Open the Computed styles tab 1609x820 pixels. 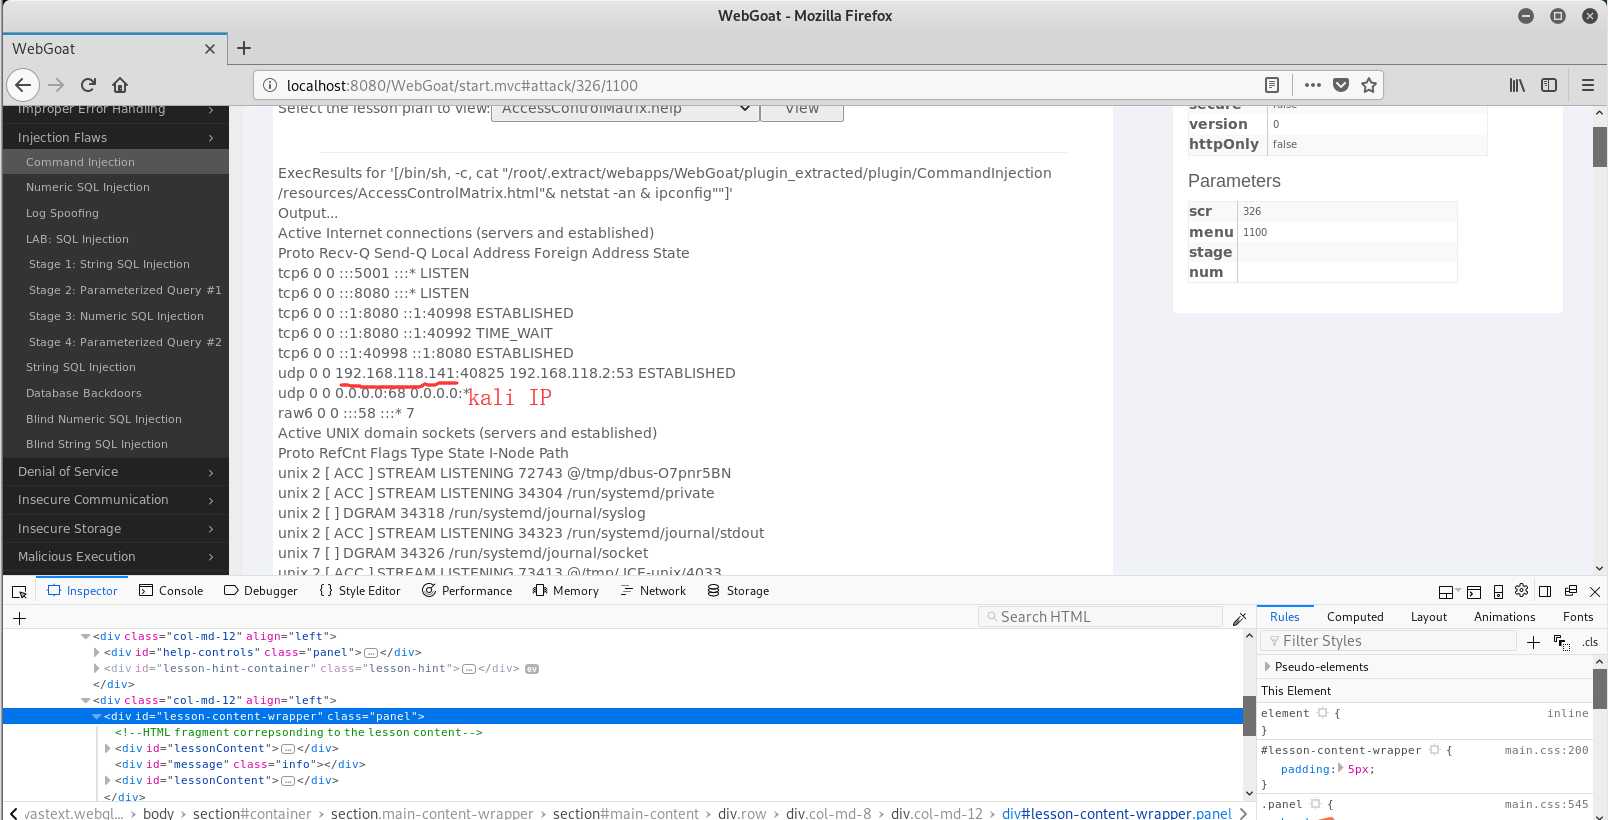click(x=1355, y=617)
